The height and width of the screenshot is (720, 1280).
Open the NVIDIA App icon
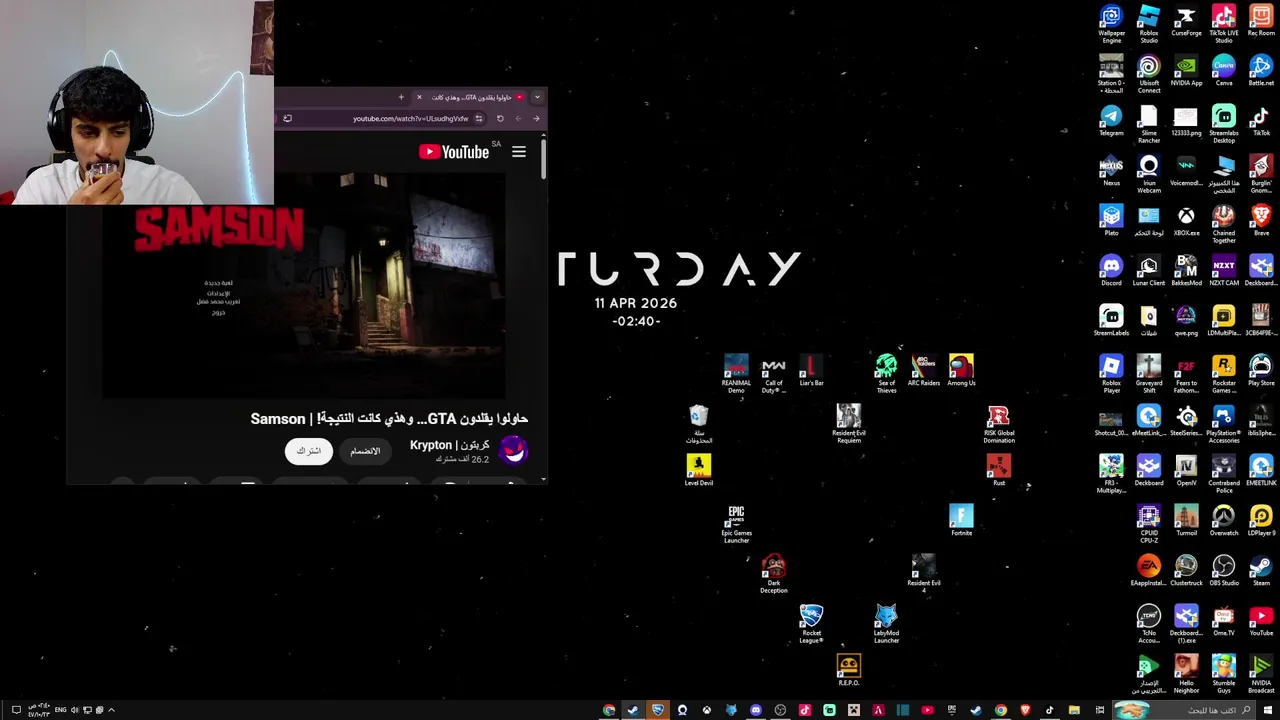coord(1186,72)
